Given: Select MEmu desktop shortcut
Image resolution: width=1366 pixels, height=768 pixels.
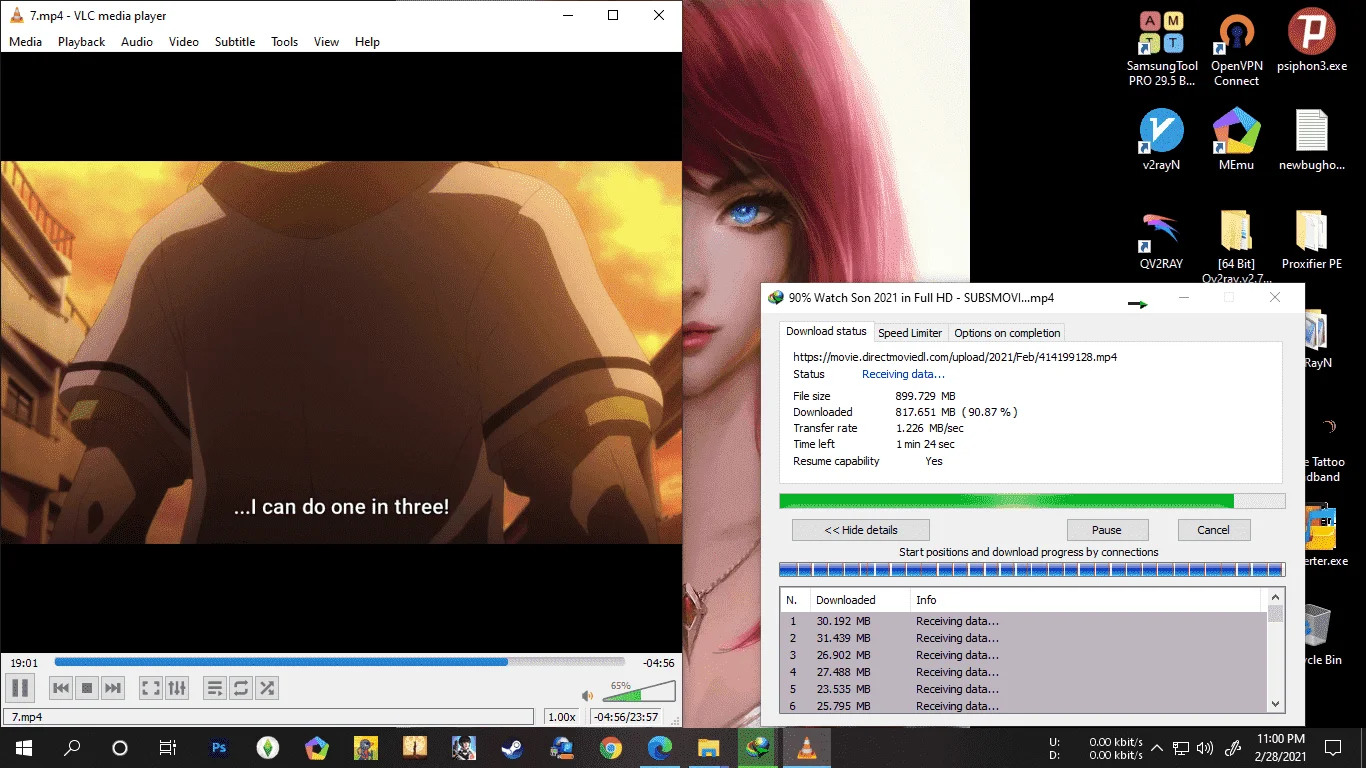Looking at the screenshot, I should coord(1237,140).
